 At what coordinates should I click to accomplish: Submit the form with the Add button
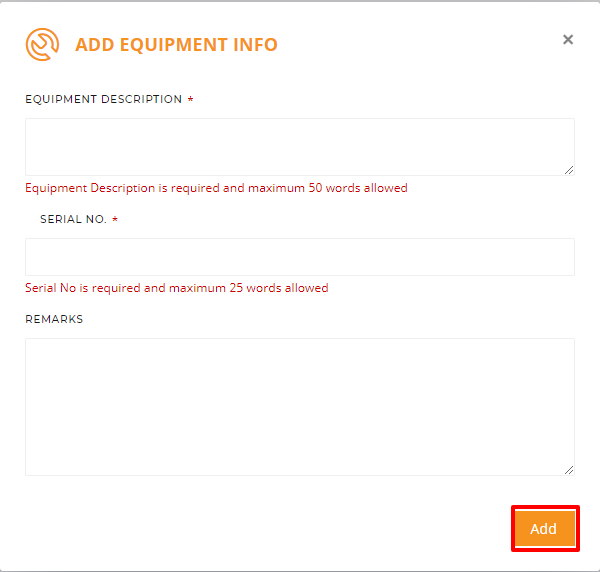[x=545, y=528]
